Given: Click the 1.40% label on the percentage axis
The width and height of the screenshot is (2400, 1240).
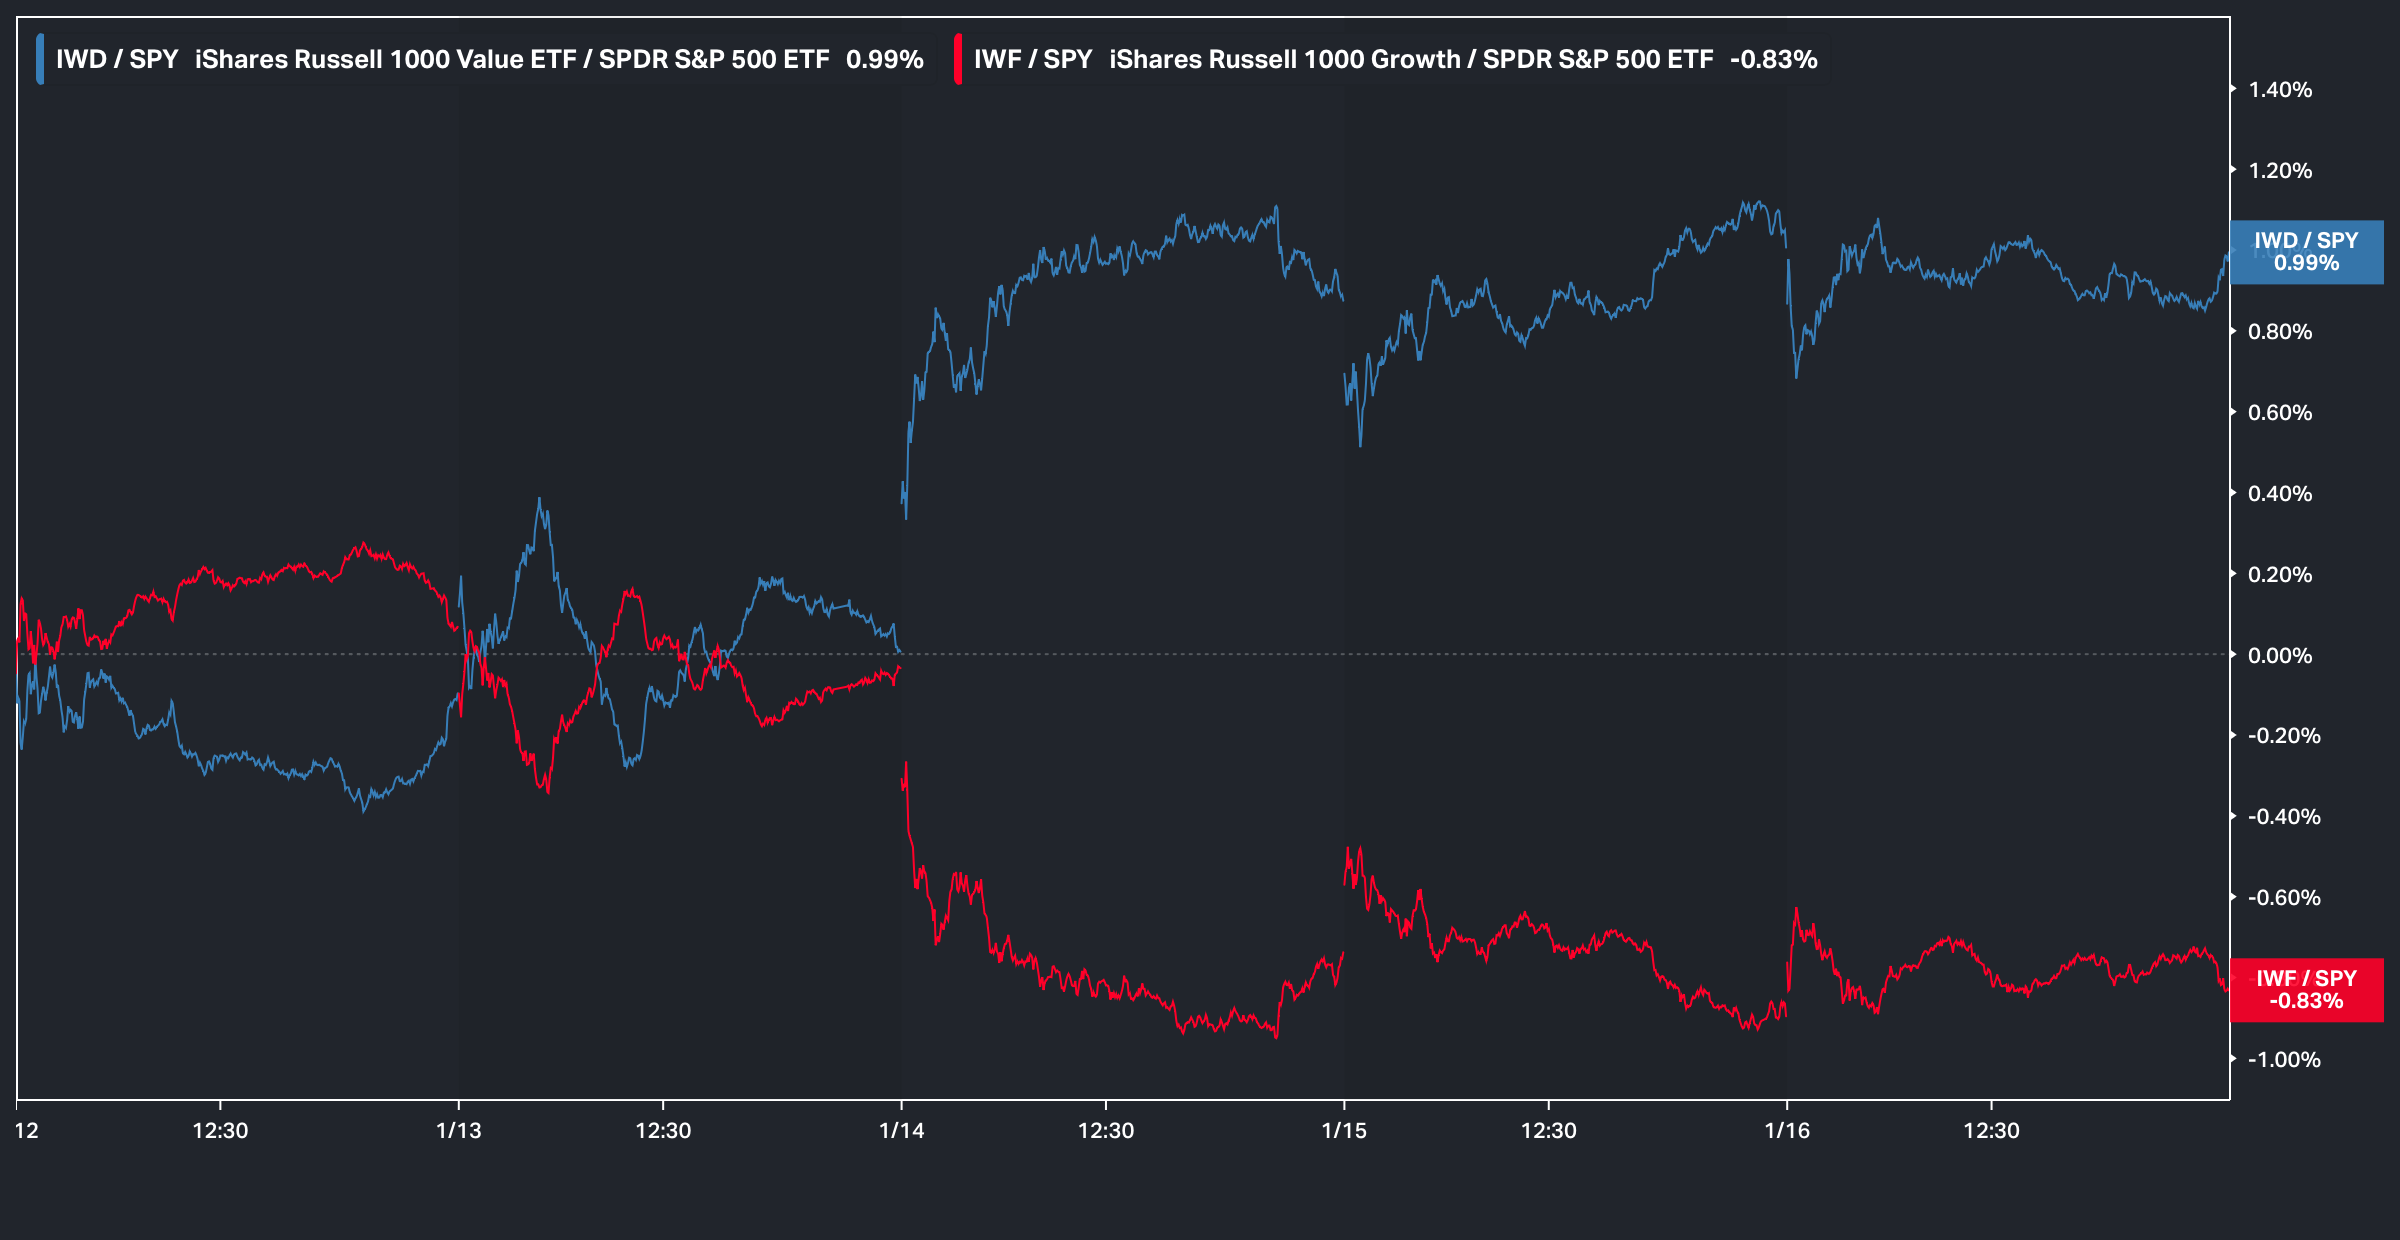Looking at the screenshot, I should click(2280, 90).
